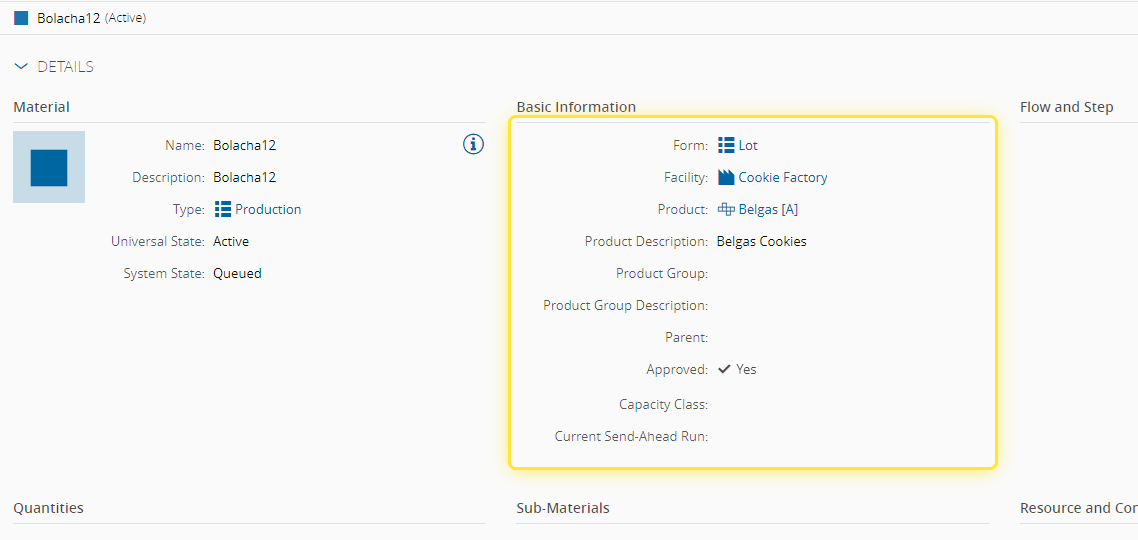Click the Belgas product icon
This screenshot has height=540, width=1138.
pyautogui.click(x=726, y=209)
